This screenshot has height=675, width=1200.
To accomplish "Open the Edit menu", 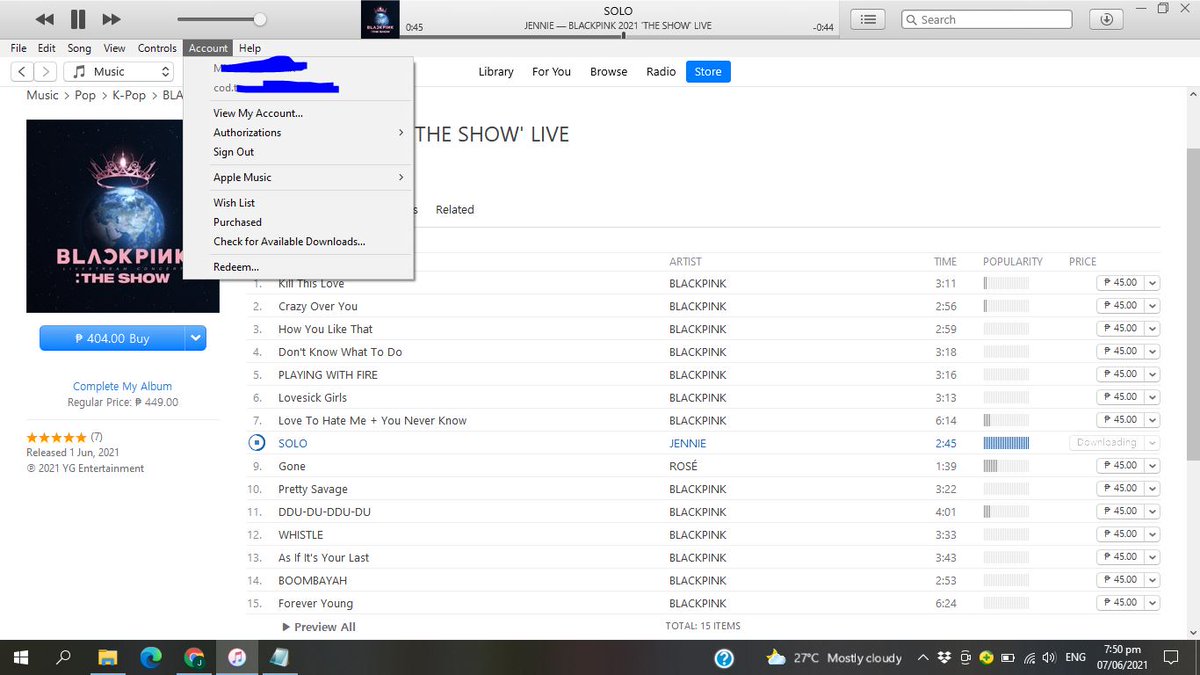I will tap(47, 48).
